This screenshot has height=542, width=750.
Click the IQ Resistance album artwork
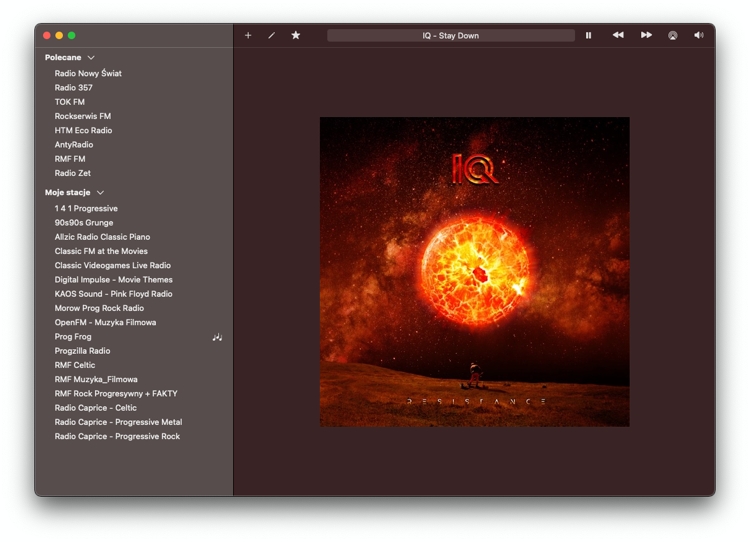474,272
